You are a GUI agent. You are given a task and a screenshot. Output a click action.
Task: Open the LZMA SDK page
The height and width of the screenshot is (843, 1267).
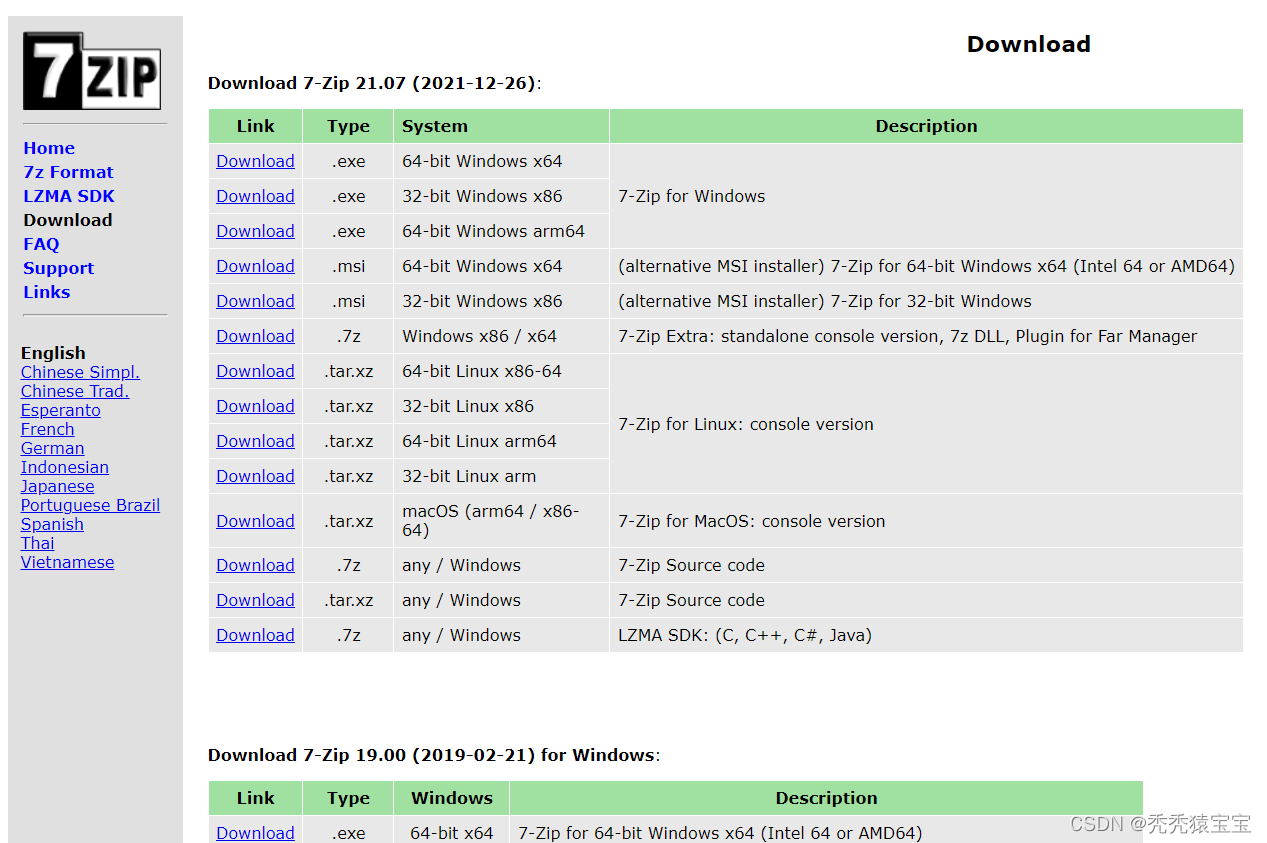[69, 196]
